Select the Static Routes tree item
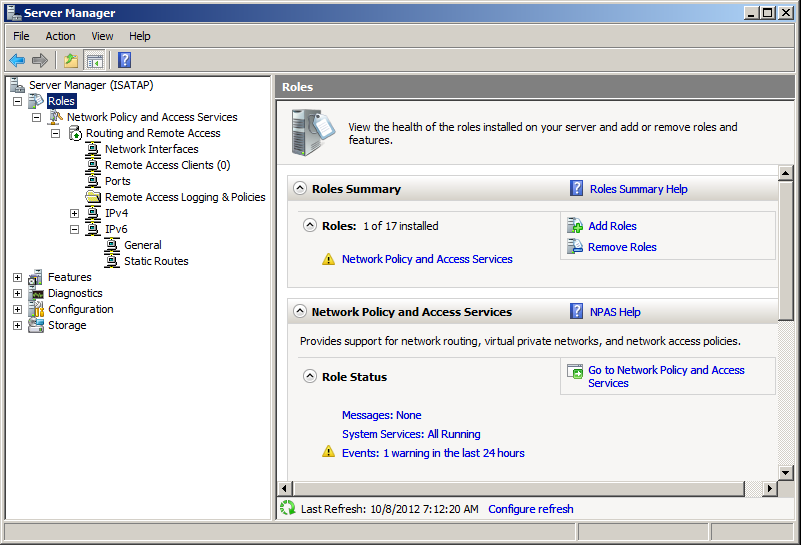This screenshot has height=545, width=801. pyautogui.click(x=156, y=261)
